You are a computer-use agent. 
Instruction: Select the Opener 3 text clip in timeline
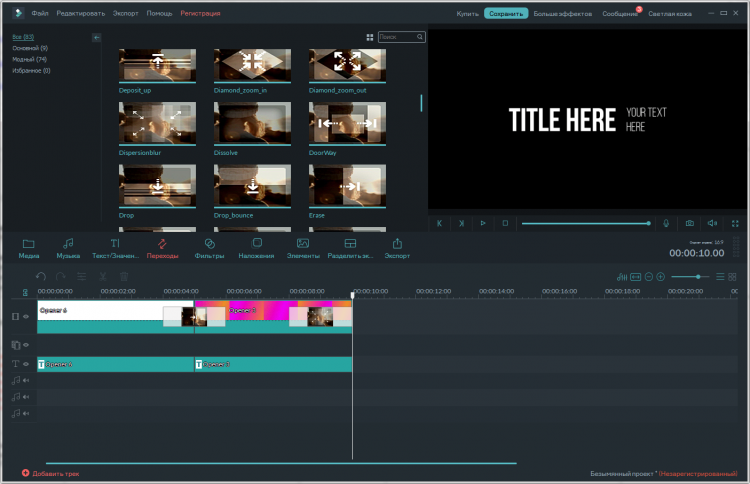coord(273,364)
